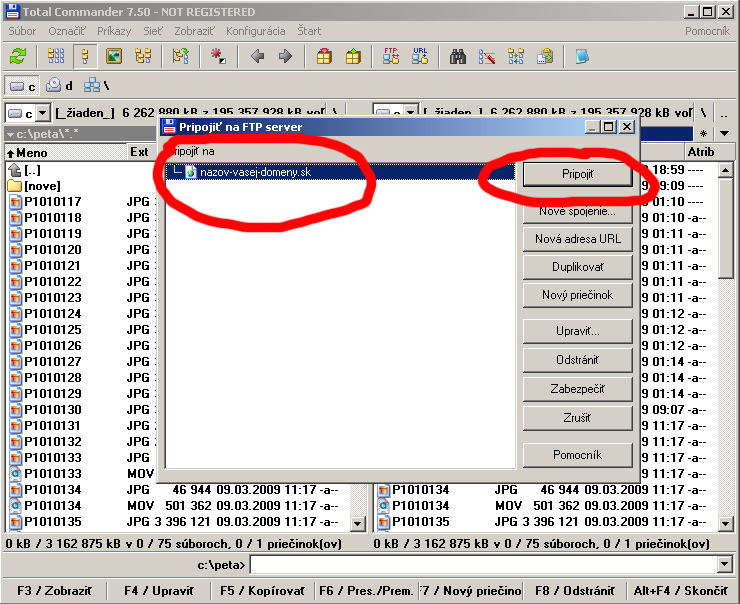Open command line history dropdown

click(x=724, y=564)
